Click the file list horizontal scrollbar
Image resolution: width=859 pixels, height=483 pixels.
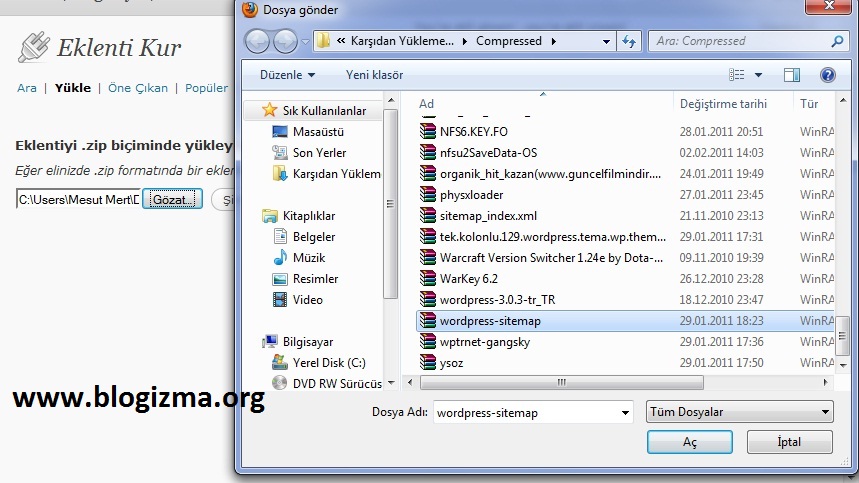point(562,382)
